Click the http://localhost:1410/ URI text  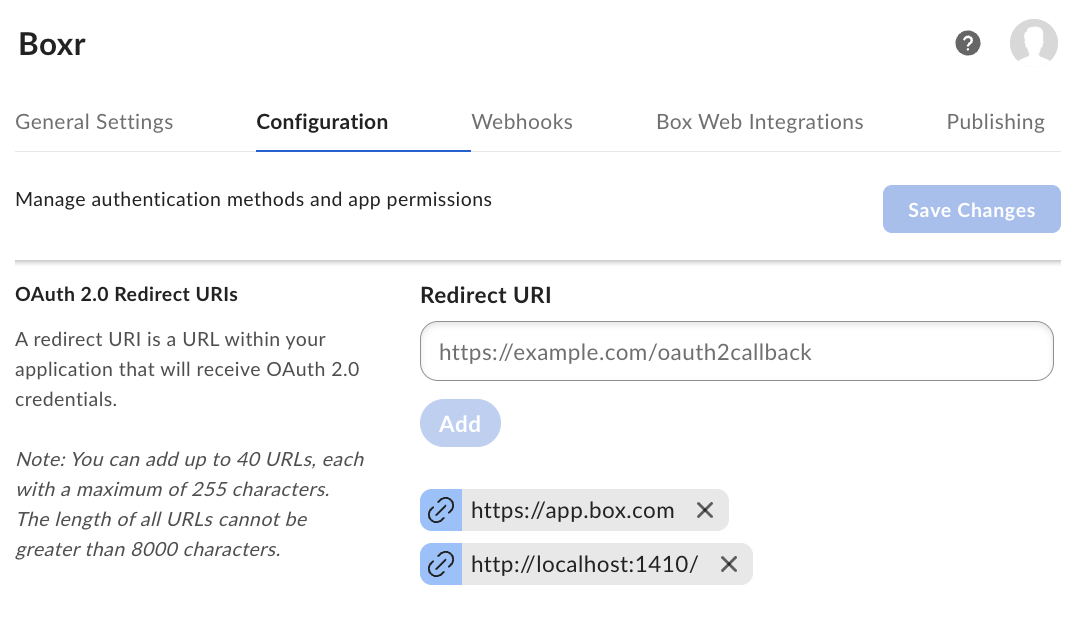(584, 564)
